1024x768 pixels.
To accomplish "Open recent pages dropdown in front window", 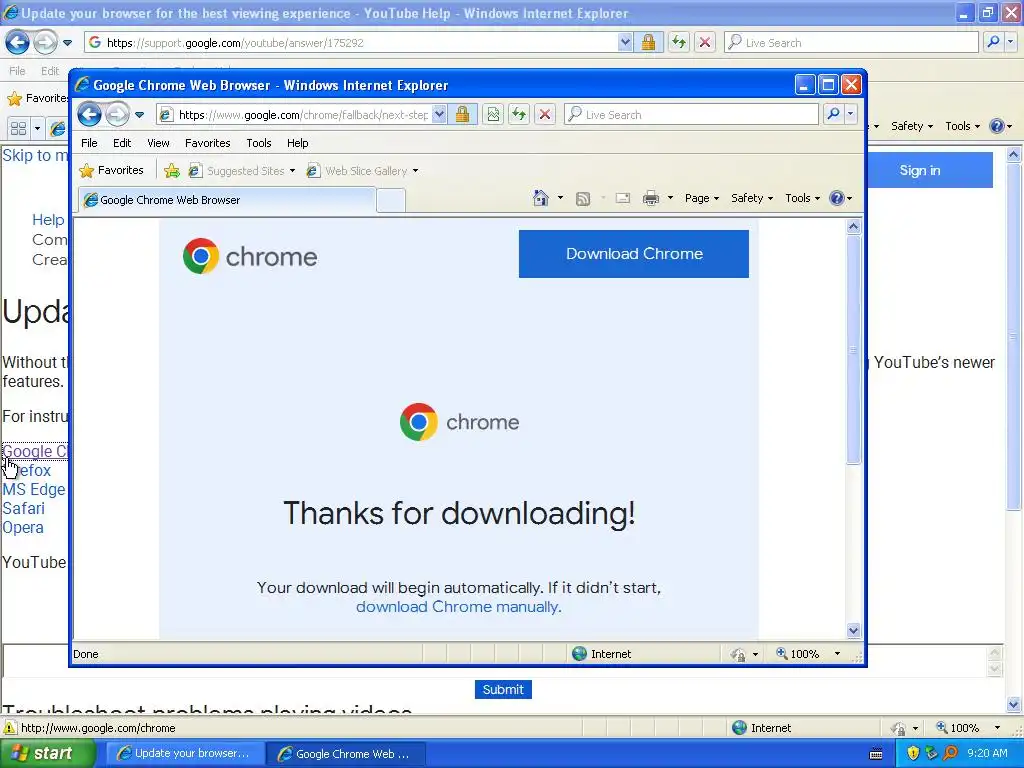I will 140,115.
